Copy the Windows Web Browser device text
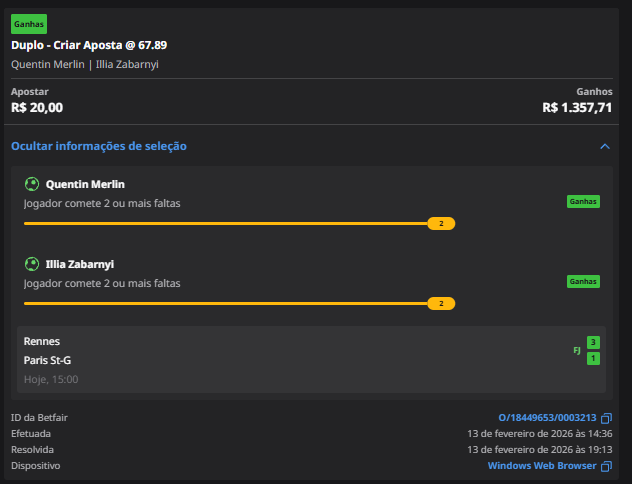The height and width of the screenshot is (484, 632). click(x=606, y=466)
